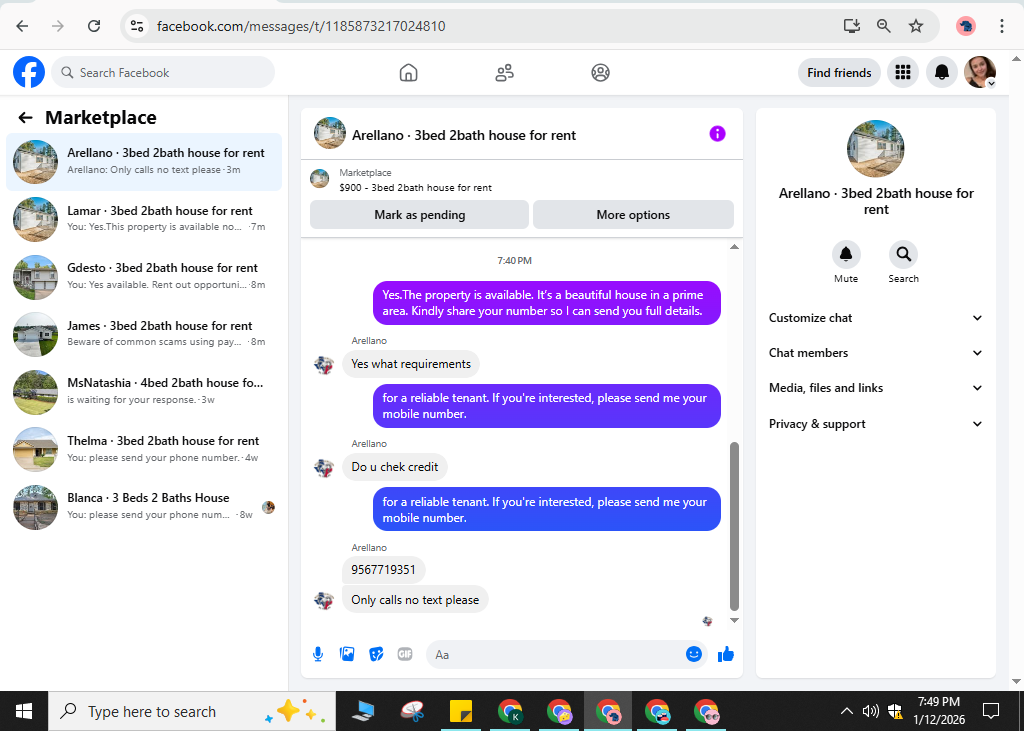Viewport: 1024px width, 731px height.
Task: Click the browser address bar URL
Action: [301, 26]
